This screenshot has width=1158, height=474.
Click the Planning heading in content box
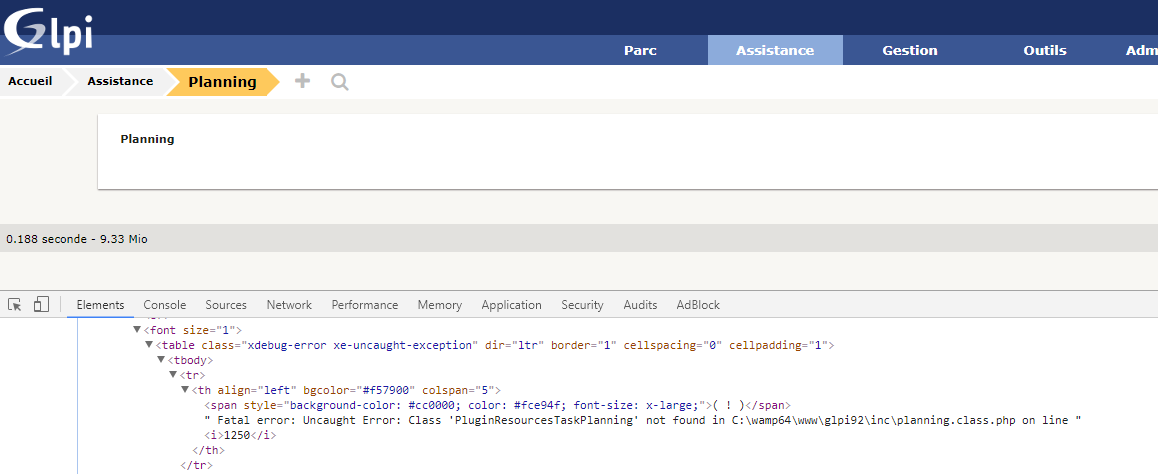(x=148, y=139)
